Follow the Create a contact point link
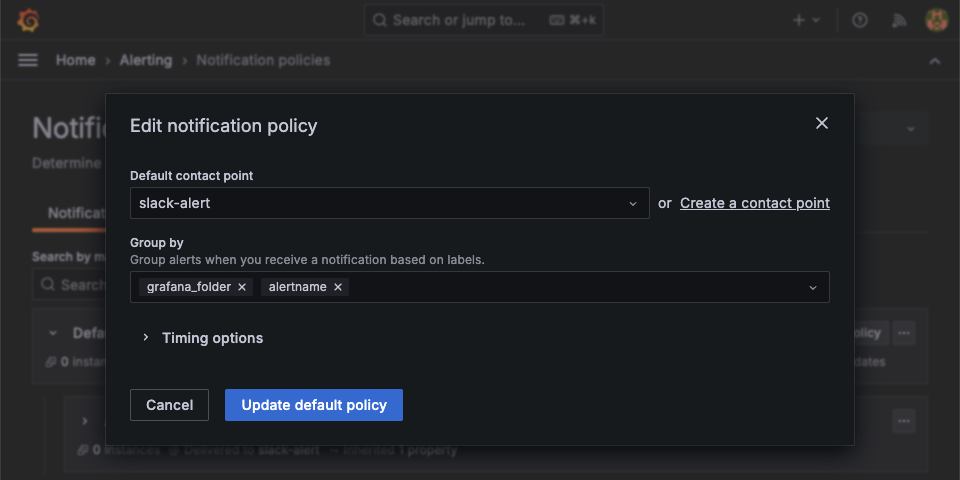Viewport: 960px width, 480px height. pos(755,203)
